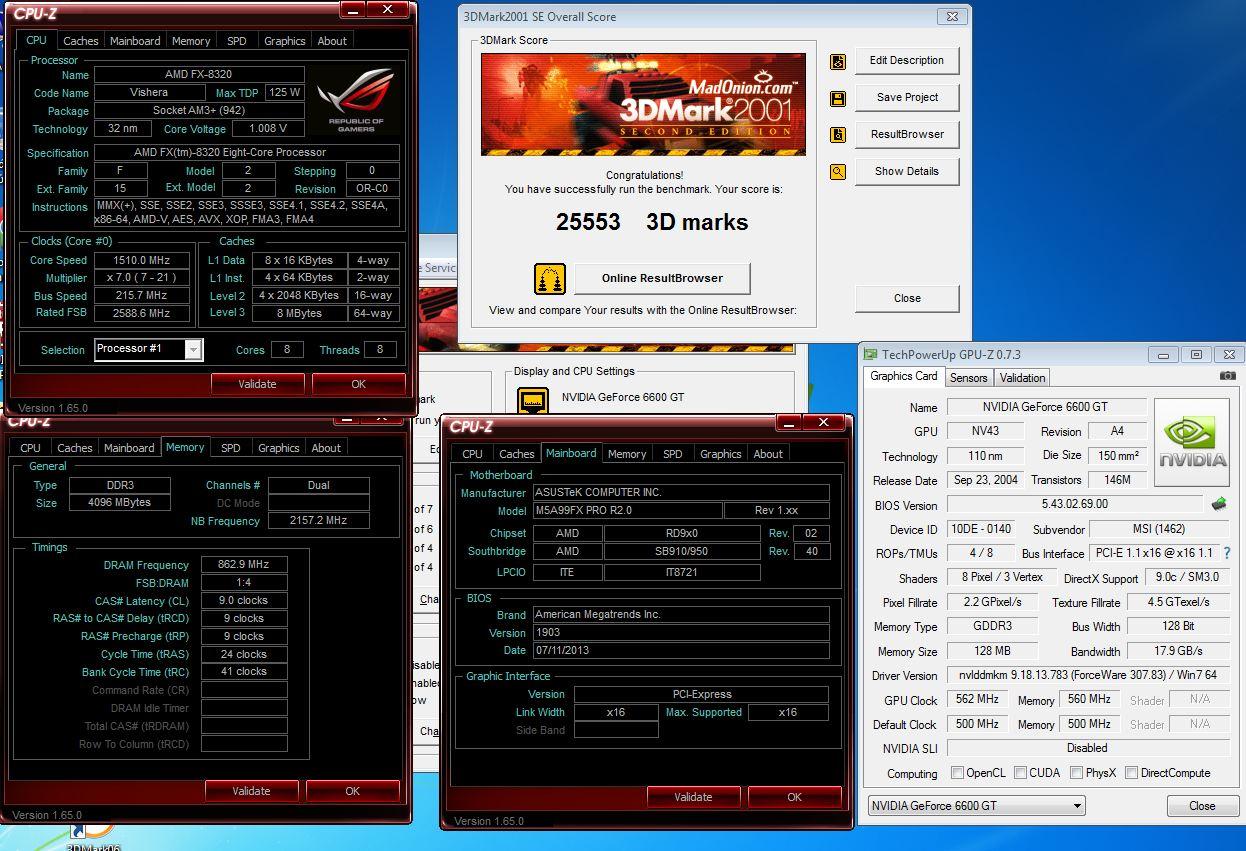Screen dimensions: 1246x851
Task: Minimize the GPU-Z window
Action: click(x=1162, y=354)
